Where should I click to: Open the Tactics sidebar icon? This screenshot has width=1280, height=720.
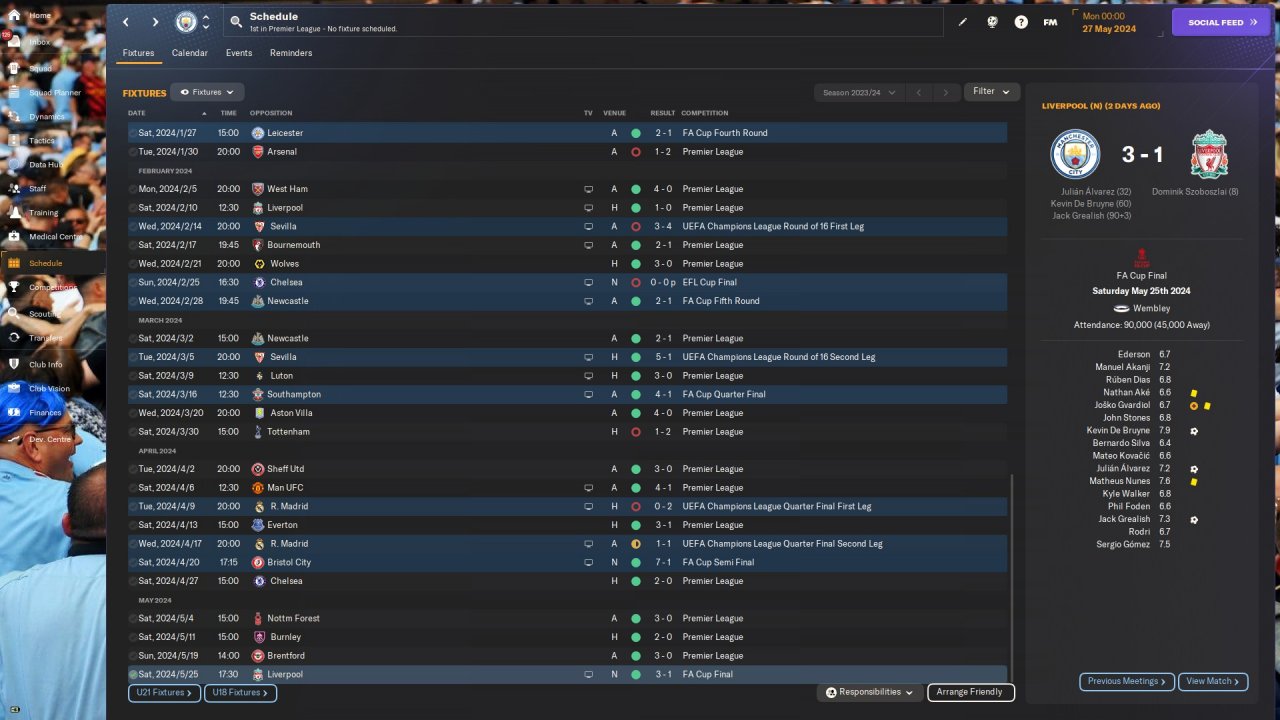pos(14,141)
